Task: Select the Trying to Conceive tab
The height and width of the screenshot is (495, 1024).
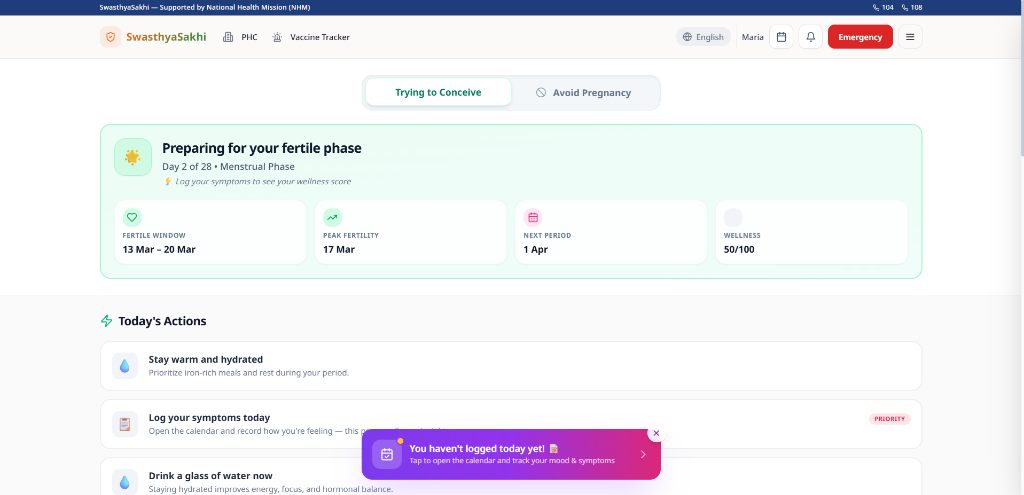Action: [x=438, y=92]
